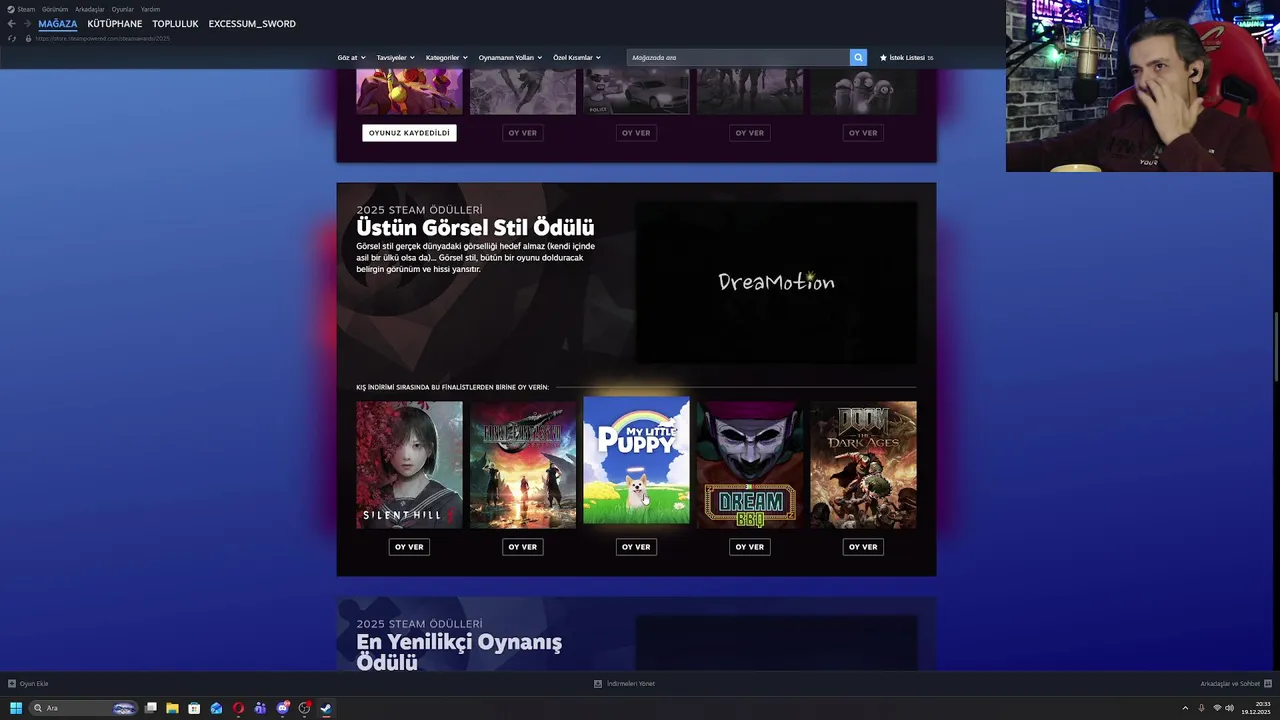The width and height of the screenshot is (1280, 720).
Task: Go back with the left arrow
Action: (12, 24)
